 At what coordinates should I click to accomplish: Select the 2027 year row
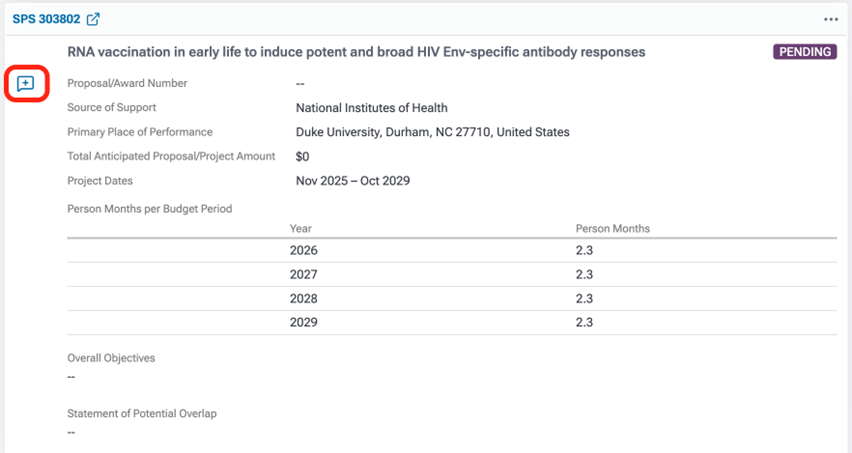pos(303,275)
